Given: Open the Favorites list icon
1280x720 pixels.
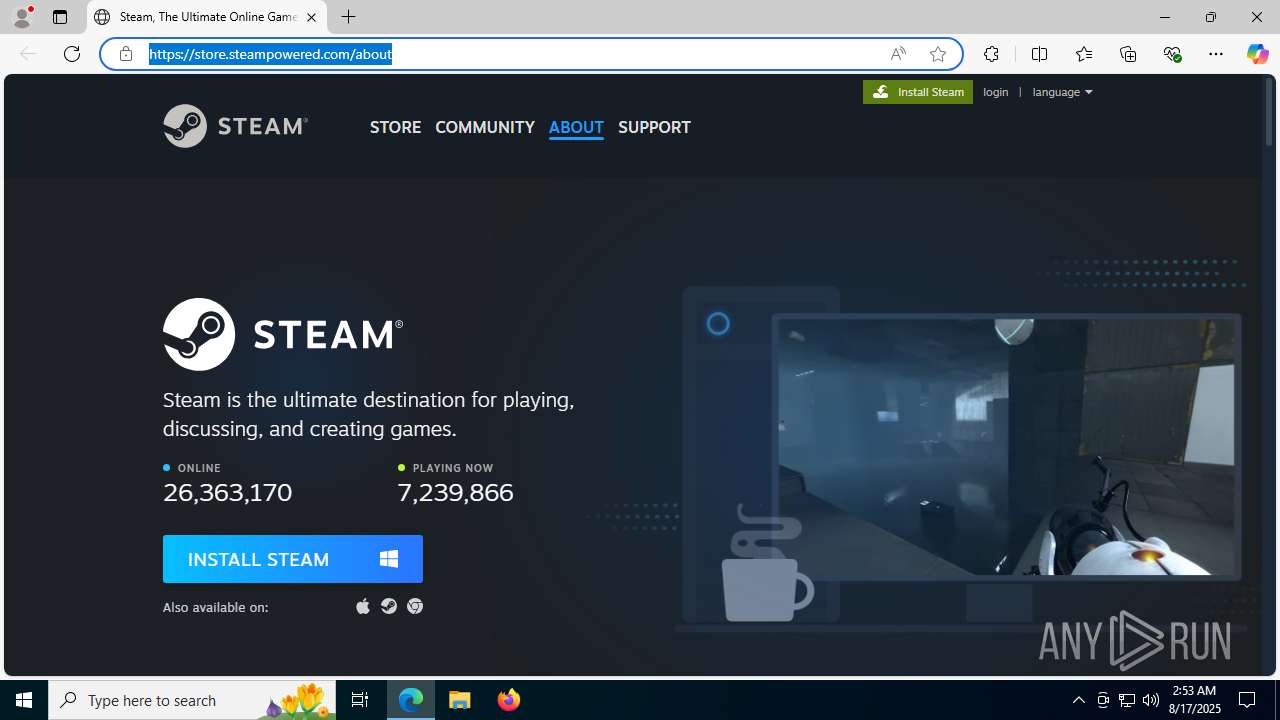Looking at the screenshot, I should [1084, 54].
